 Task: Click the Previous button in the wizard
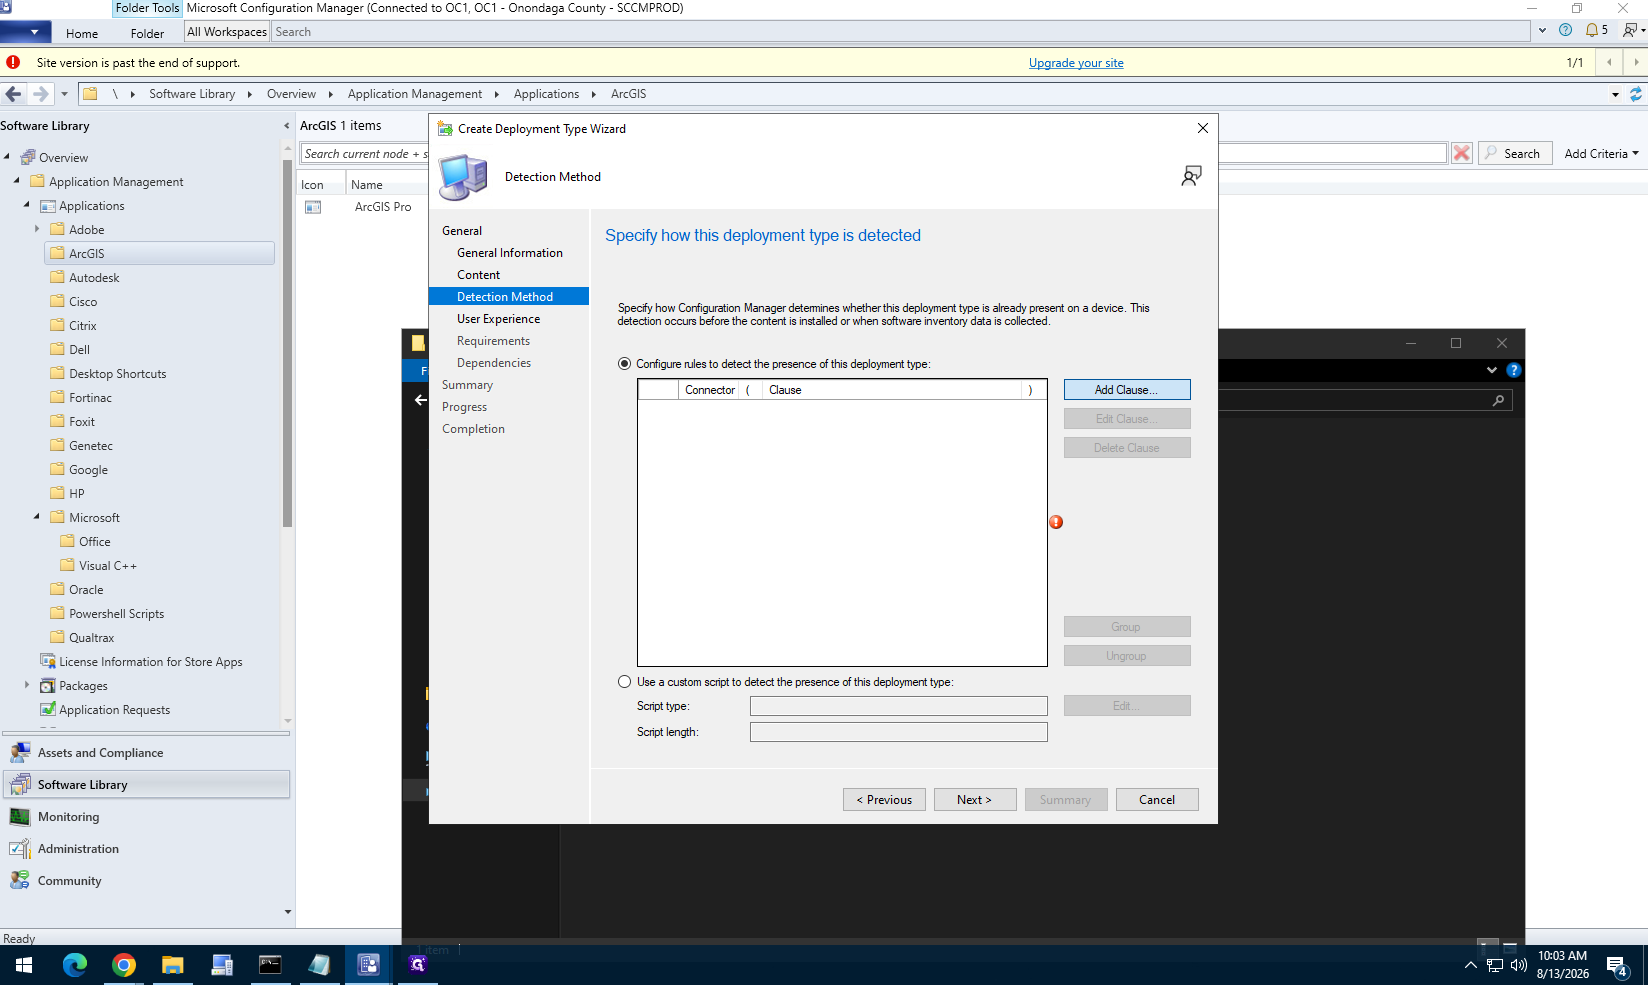coord(884,800)
